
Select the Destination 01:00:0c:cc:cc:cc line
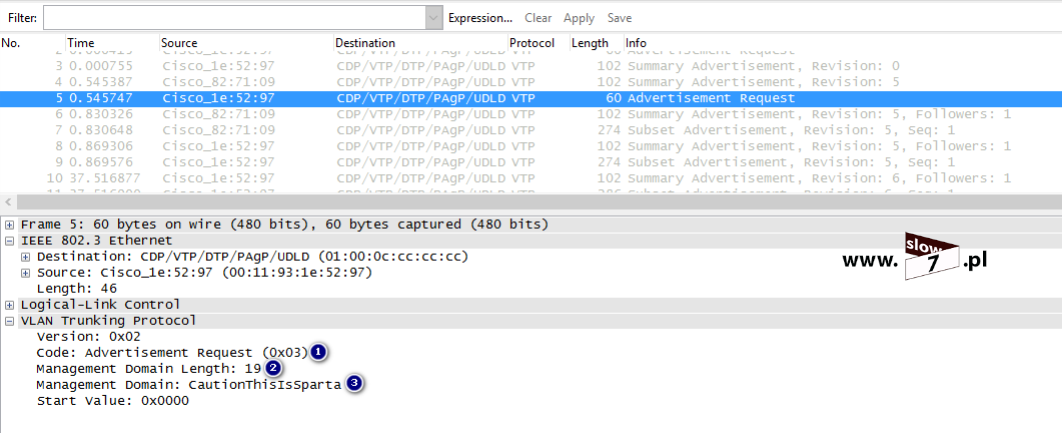coord(253,257)
